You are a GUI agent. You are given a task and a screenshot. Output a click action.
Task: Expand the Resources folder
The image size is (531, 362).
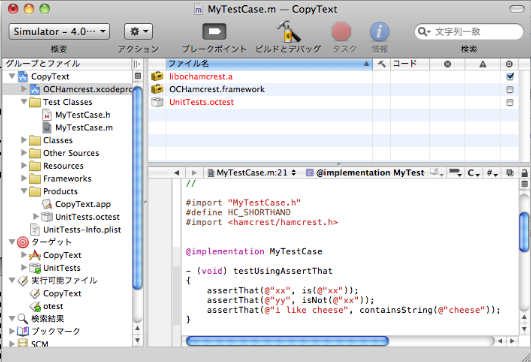pyautogui.click(x=24, y=166)
